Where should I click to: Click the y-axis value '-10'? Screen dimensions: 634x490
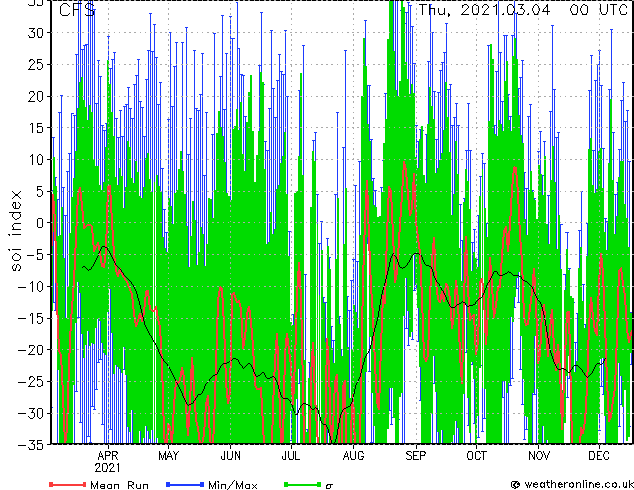tap(32, 286)
